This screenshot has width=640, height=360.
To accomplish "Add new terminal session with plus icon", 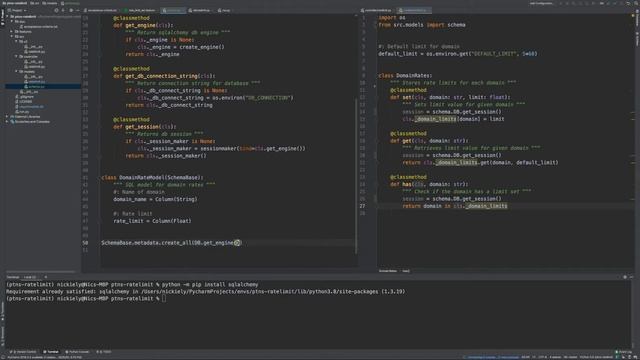I will click(x=46, y=277).
